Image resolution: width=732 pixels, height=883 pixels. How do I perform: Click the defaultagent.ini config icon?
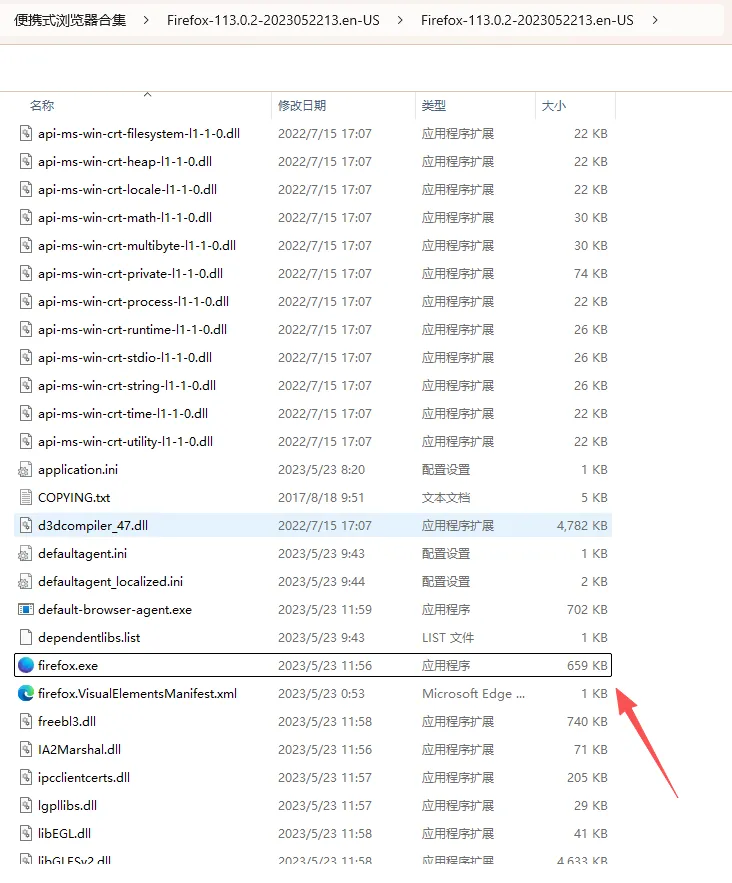coord(25,554)
